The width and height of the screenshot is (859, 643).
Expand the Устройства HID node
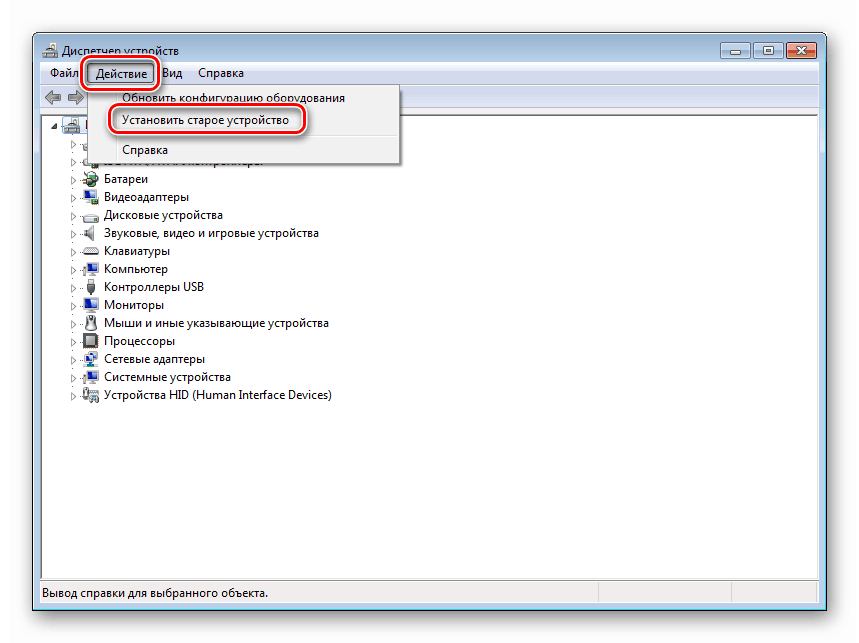point(73,396)
